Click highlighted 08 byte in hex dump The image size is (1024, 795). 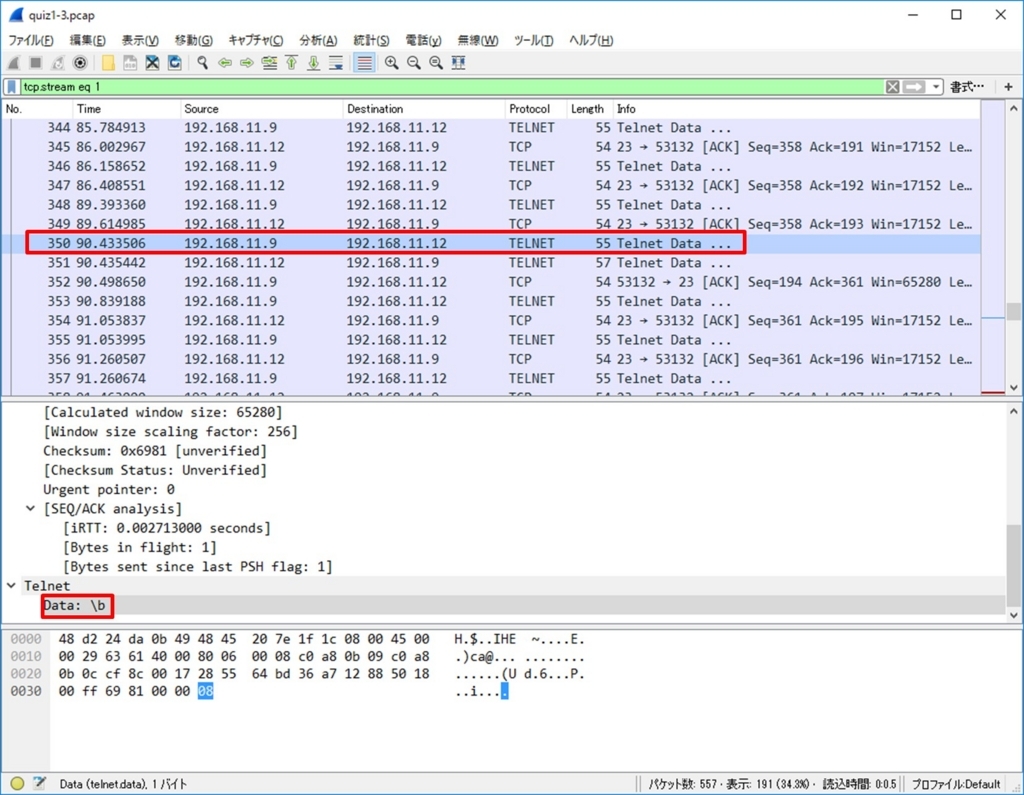(205, 691)
